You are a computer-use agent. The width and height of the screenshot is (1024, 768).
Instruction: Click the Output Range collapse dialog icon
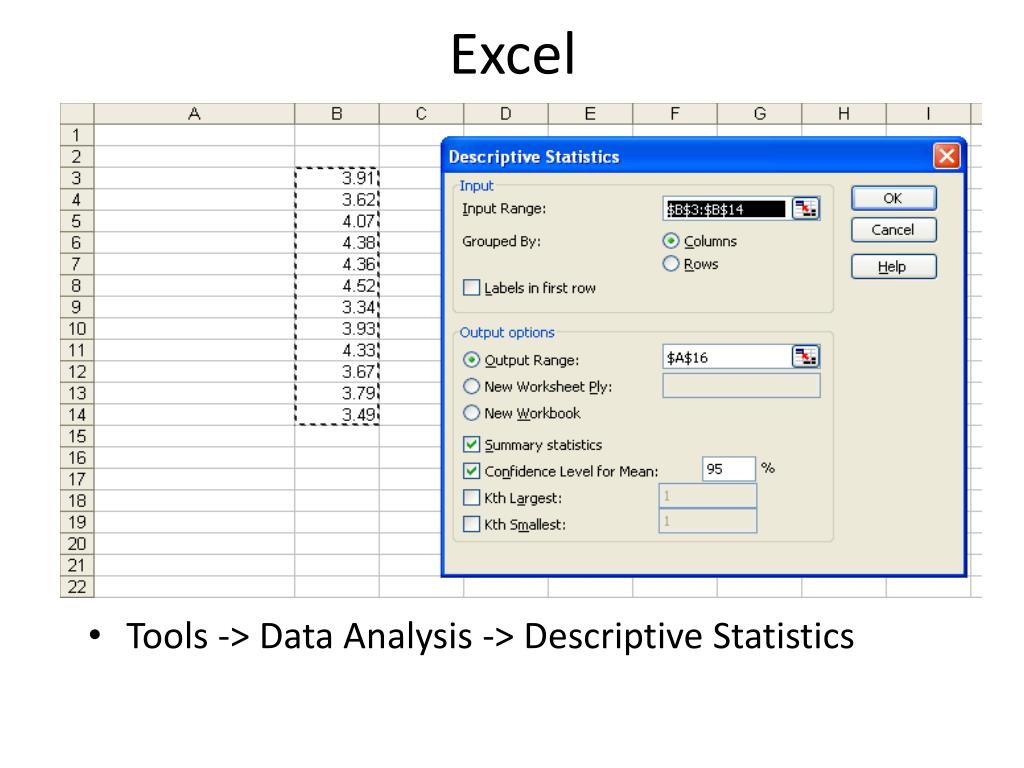click(805, 357)
